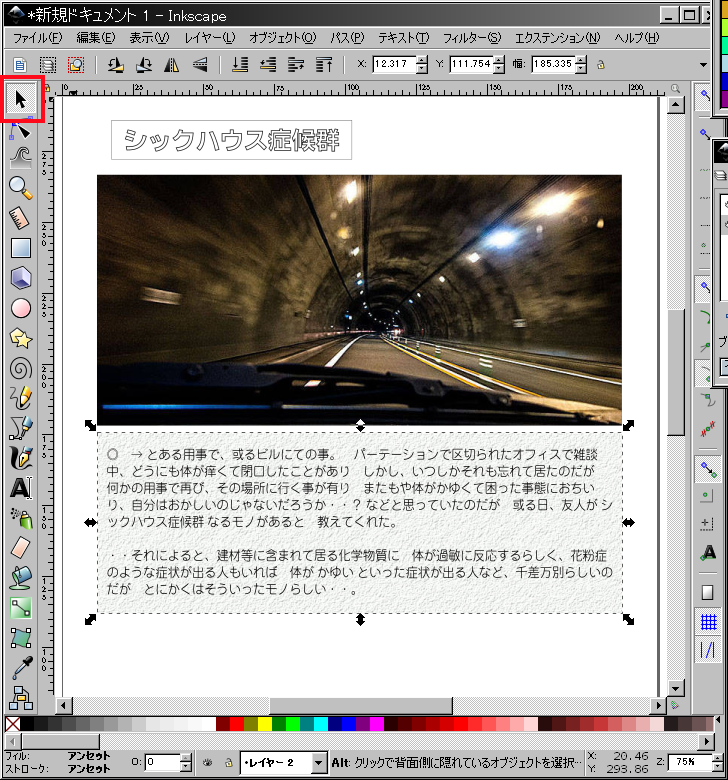Open the layer selector dropdown
The image size is (728, 780).
coord(318,762)
